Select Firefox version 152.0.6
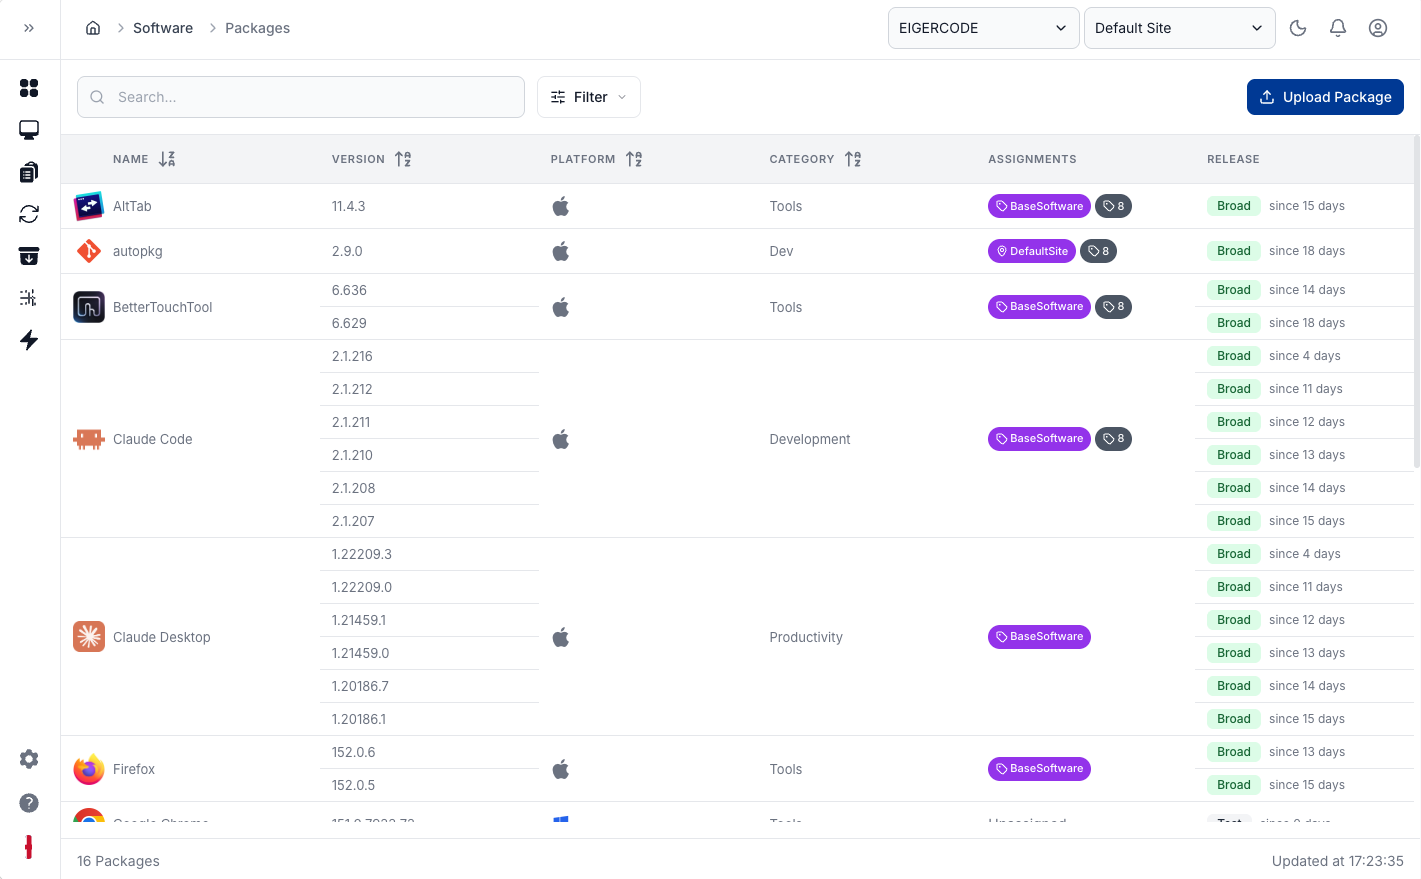1421x879 pixels. tap(354, 752)
